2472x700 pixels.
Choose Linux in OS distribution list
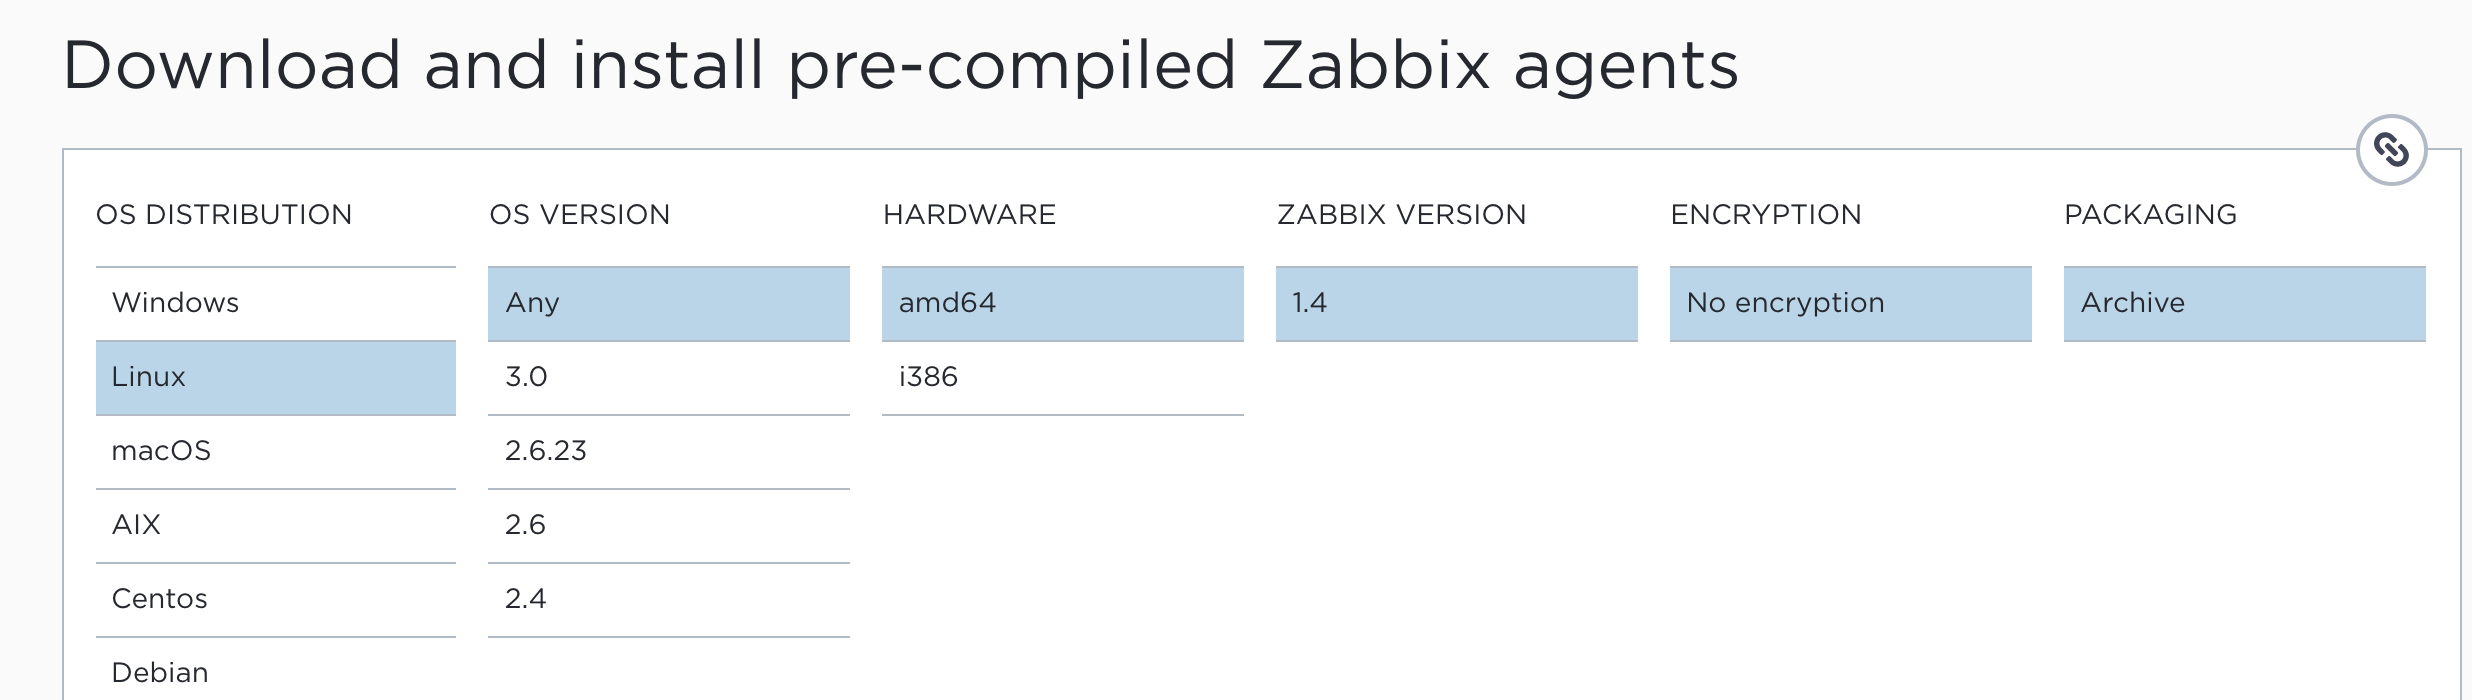(276, 377)
